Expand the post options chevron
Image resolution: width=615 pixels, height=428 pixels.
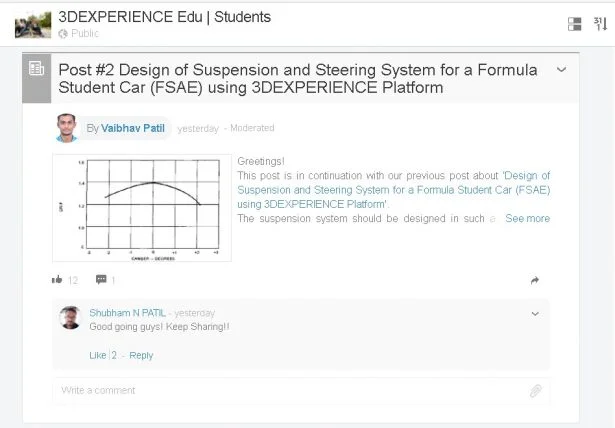(561, 70)
